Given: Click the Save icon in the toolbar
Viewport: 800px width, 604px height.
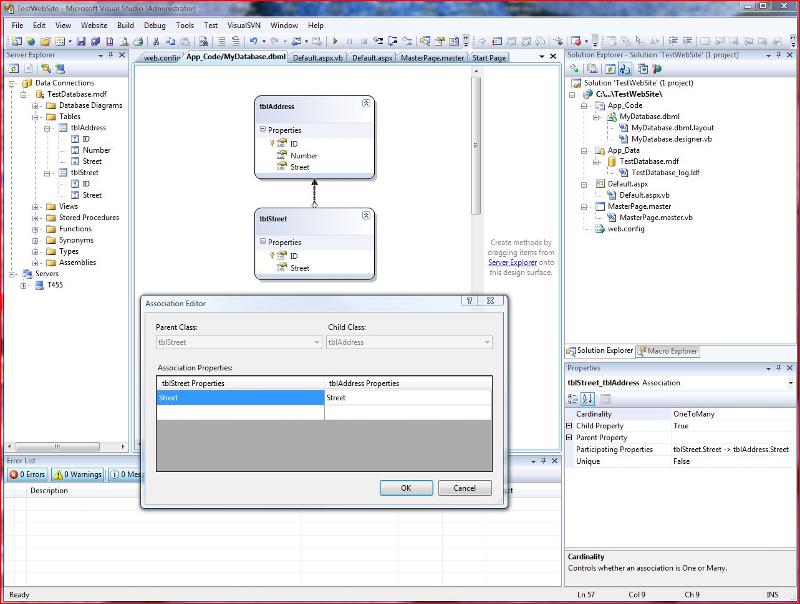Looking at the screenshot, I should pyautogui.click(x=81, y=41).
